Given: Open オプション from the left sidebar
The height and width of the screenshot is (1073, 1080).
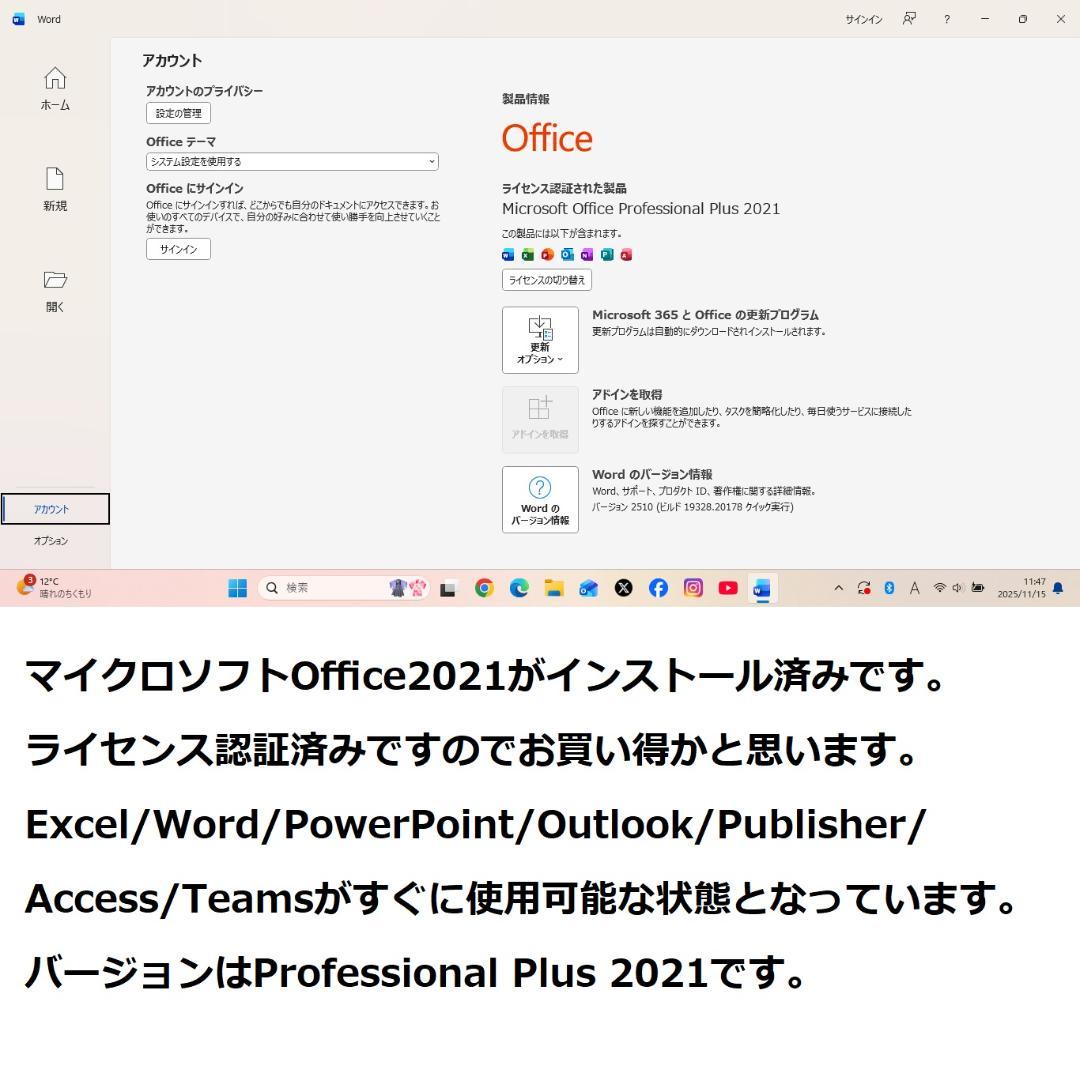Looking at the screenshot, I should [56, 541].
